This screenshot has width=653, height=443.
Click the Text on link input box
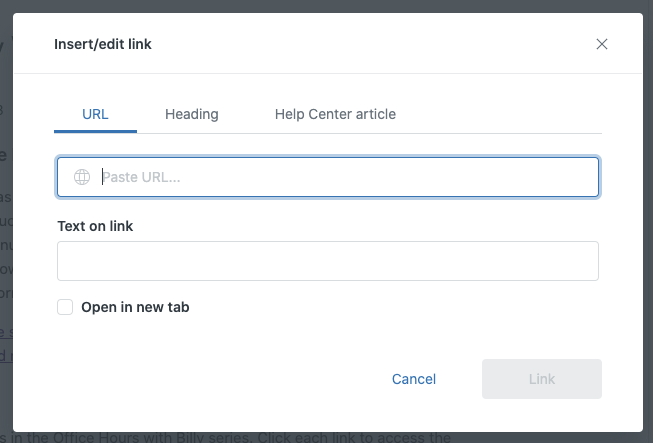pos(327,261)
